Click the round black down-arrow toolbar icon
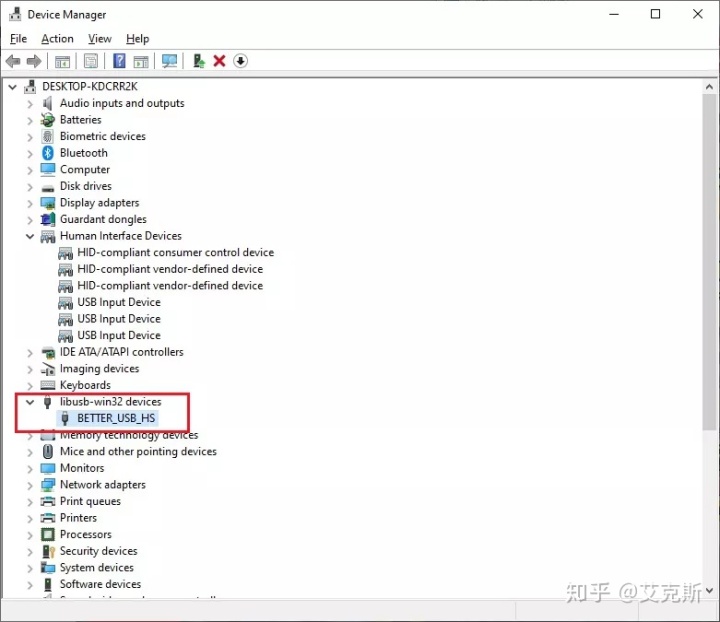The image size is (720, 622). [x=241, y=61]
